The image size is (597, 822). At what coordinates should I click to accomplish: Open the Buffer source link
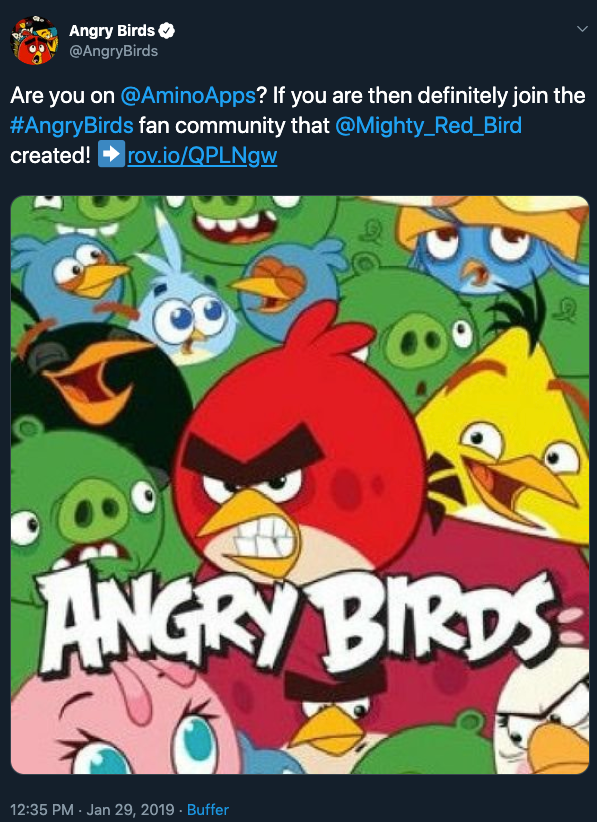point(208,809)
